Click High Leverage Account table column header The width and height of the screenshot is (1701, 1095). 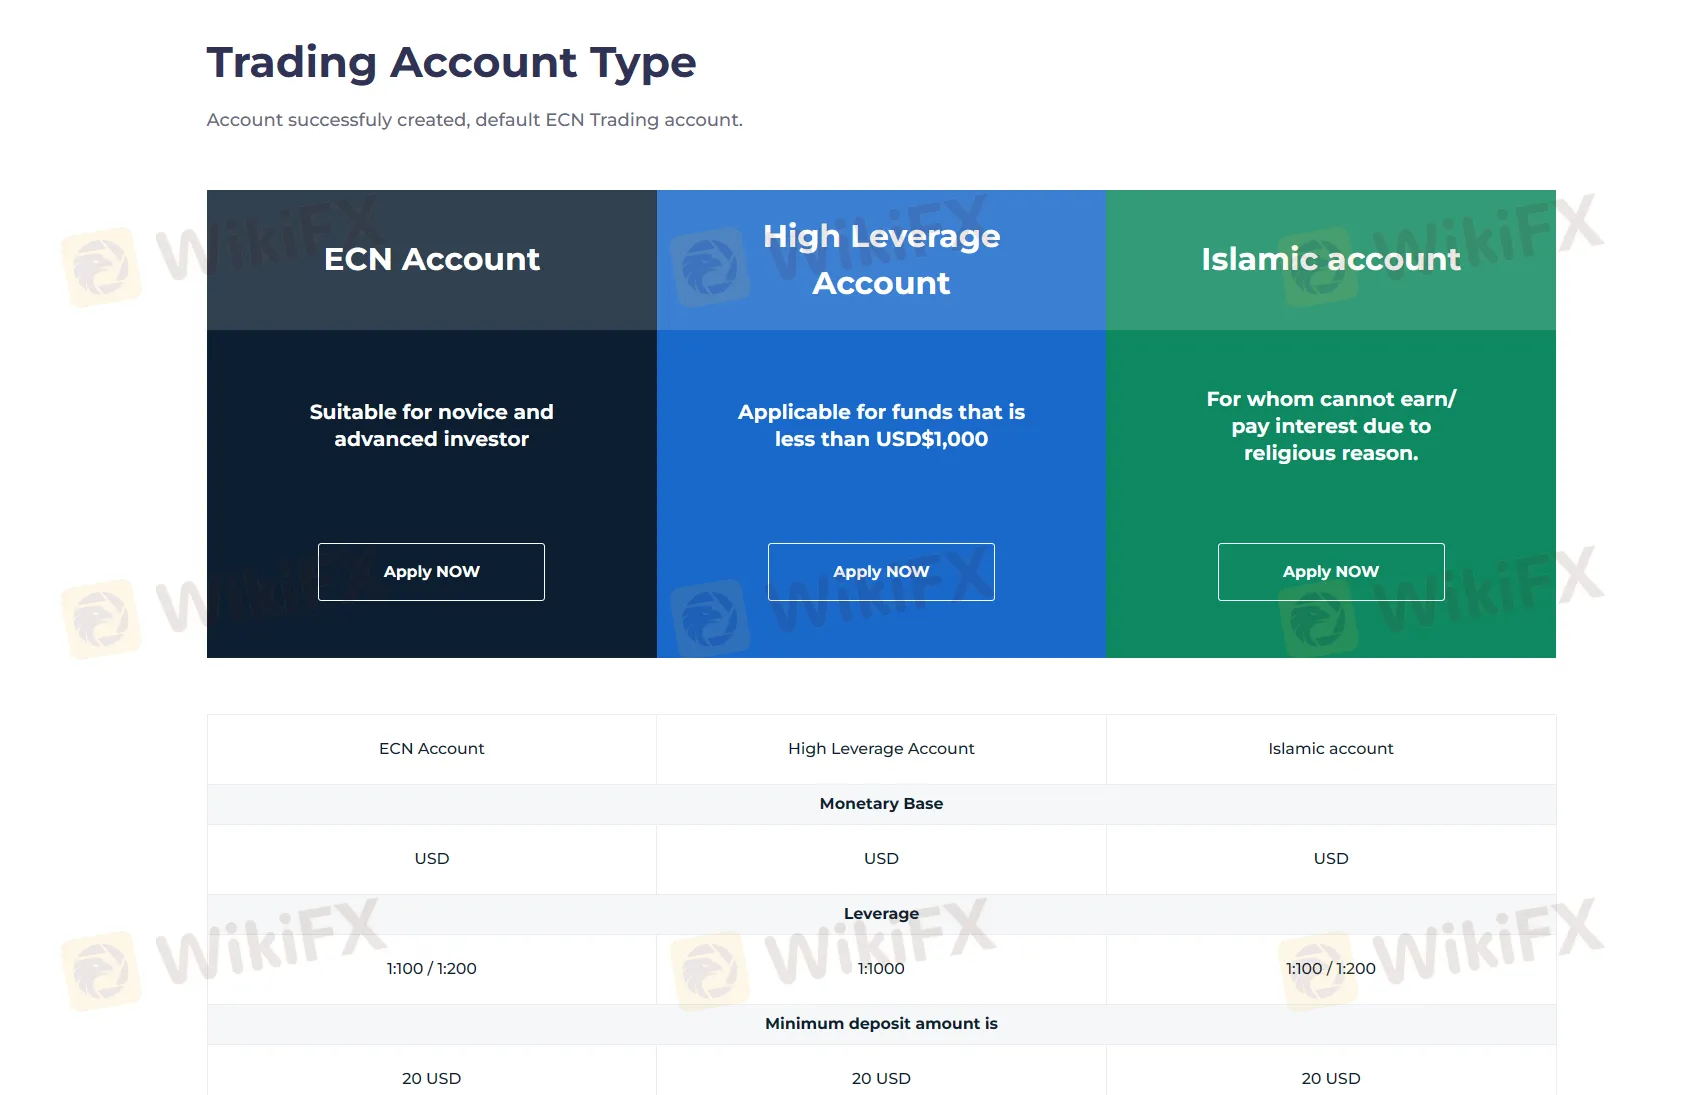tap(881, 749)
